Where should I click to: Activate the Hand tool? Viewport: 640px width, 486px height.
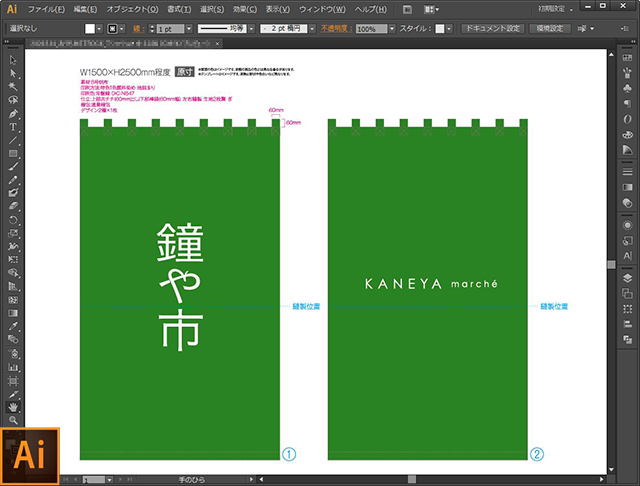point(14,407)
